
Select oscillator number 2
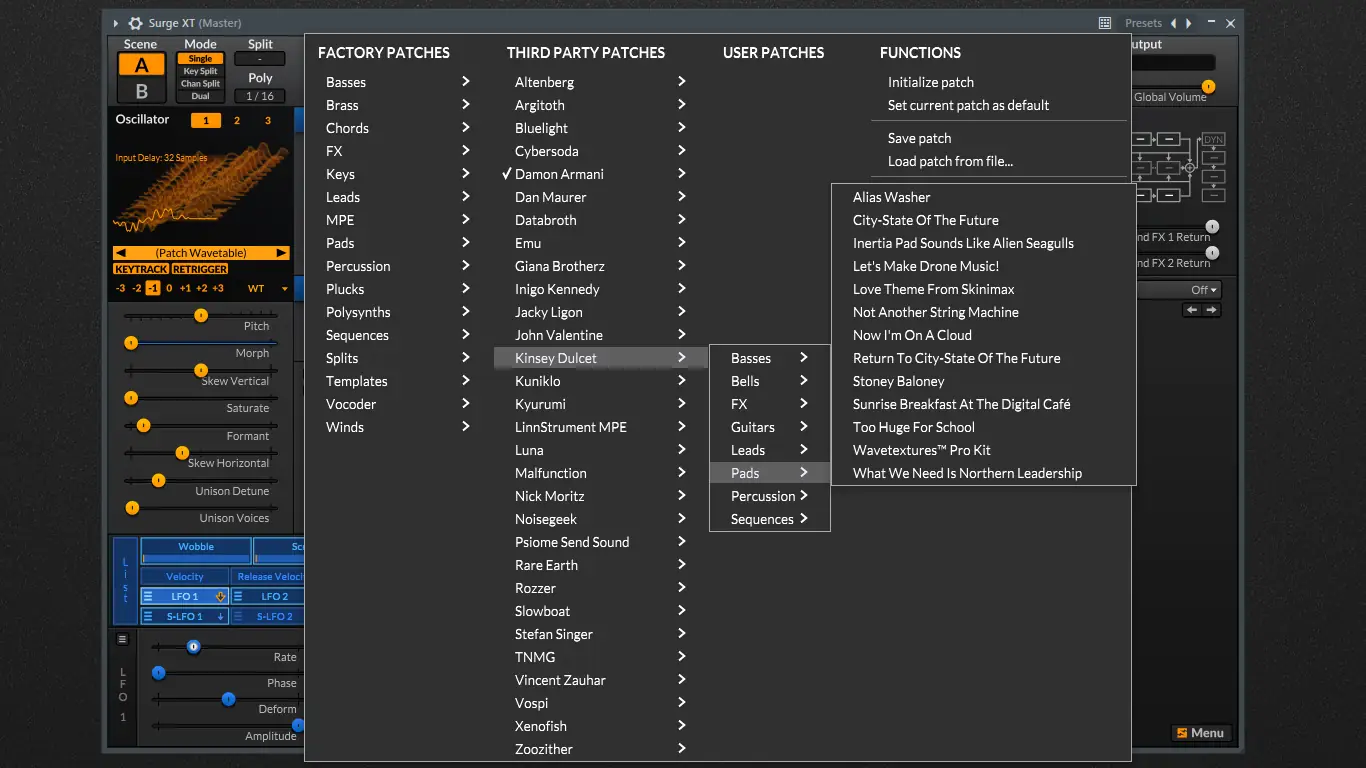pos(237,121)
